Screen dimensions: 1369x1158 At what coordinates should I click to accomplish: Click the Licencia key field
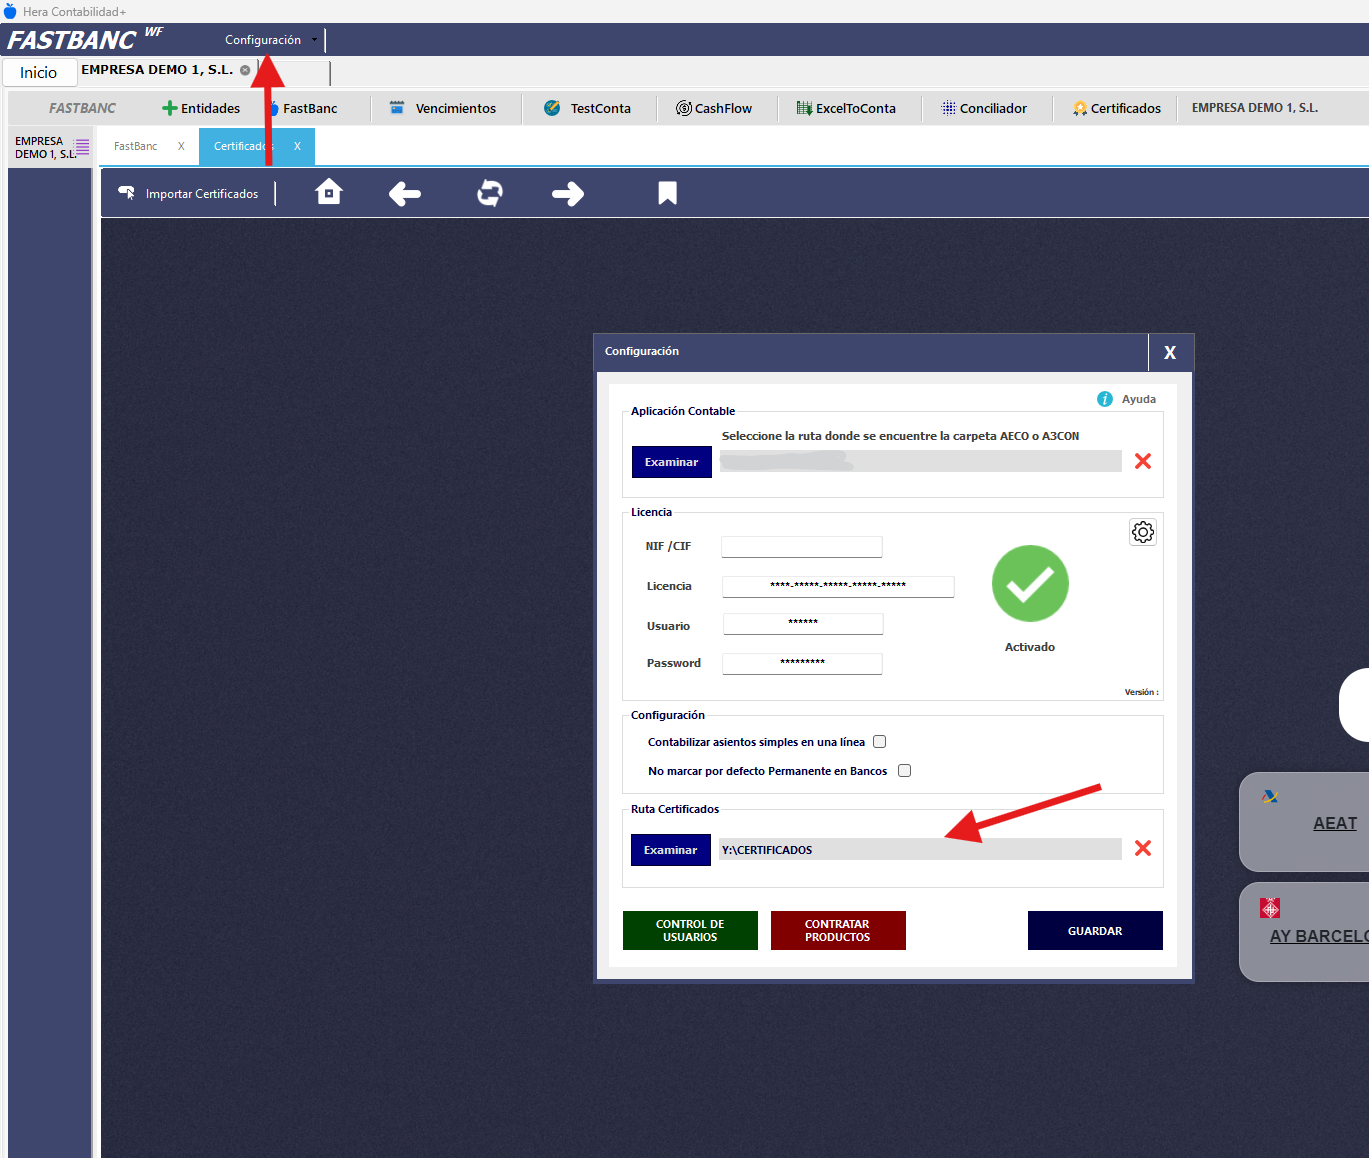pos(838,586)
